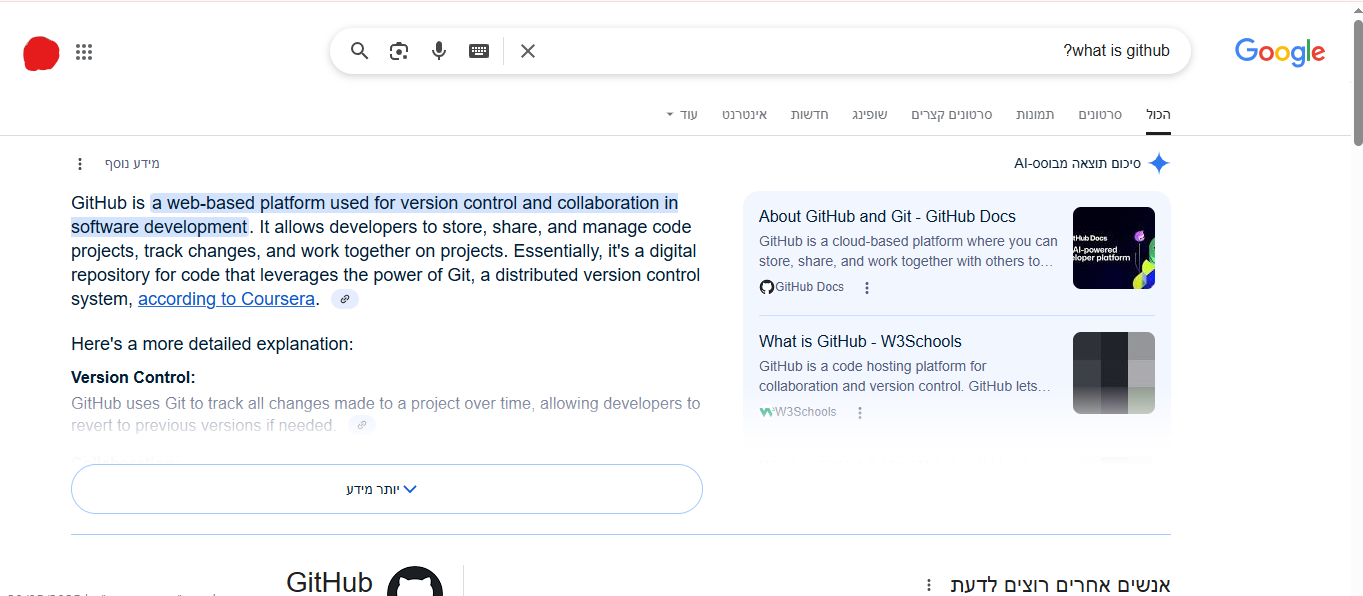This screenshot has height=596, width=1363.
Task: Click the AI overview sparkle icon
Action: point(1159,164)
